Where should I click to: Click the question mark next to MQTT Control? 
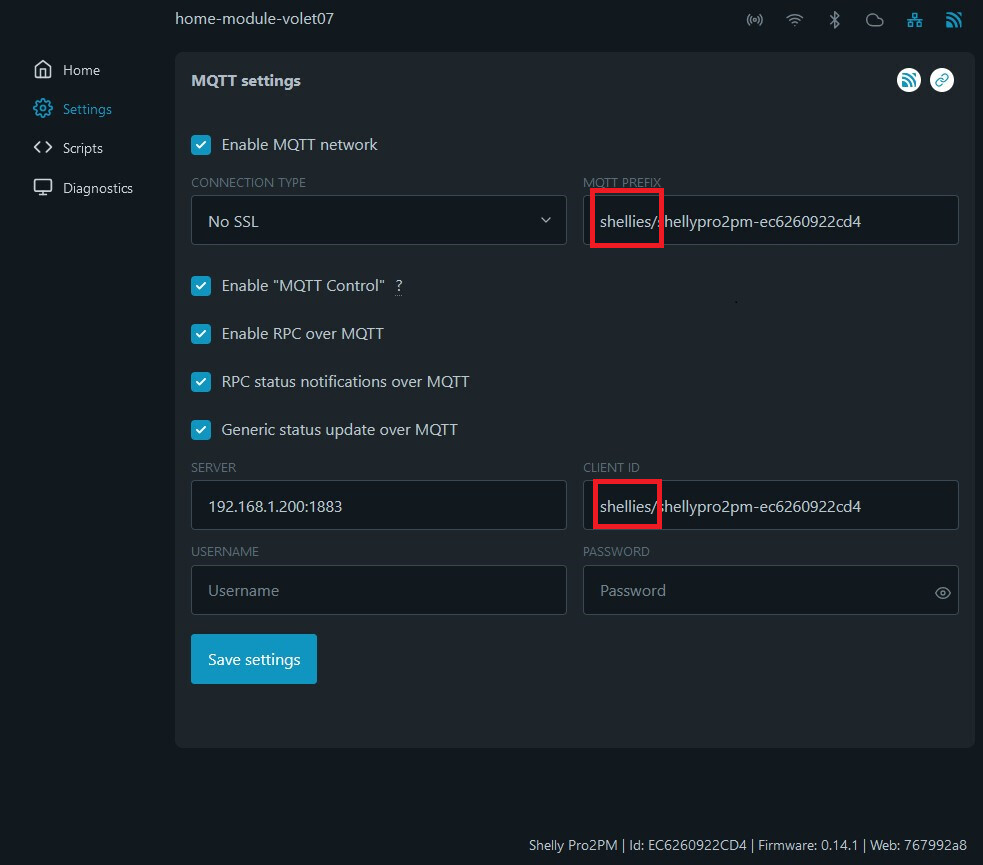[399, 286]
